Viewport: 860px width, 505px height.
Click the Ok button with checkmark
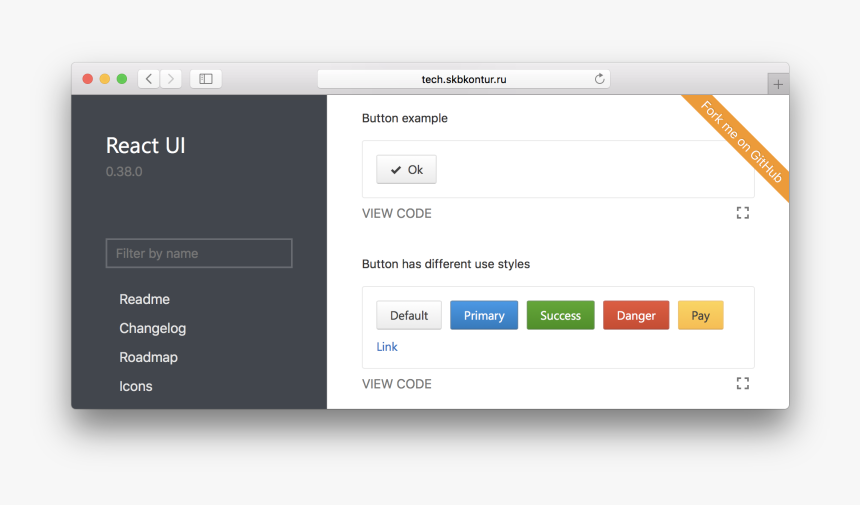[x=406, y=169]
